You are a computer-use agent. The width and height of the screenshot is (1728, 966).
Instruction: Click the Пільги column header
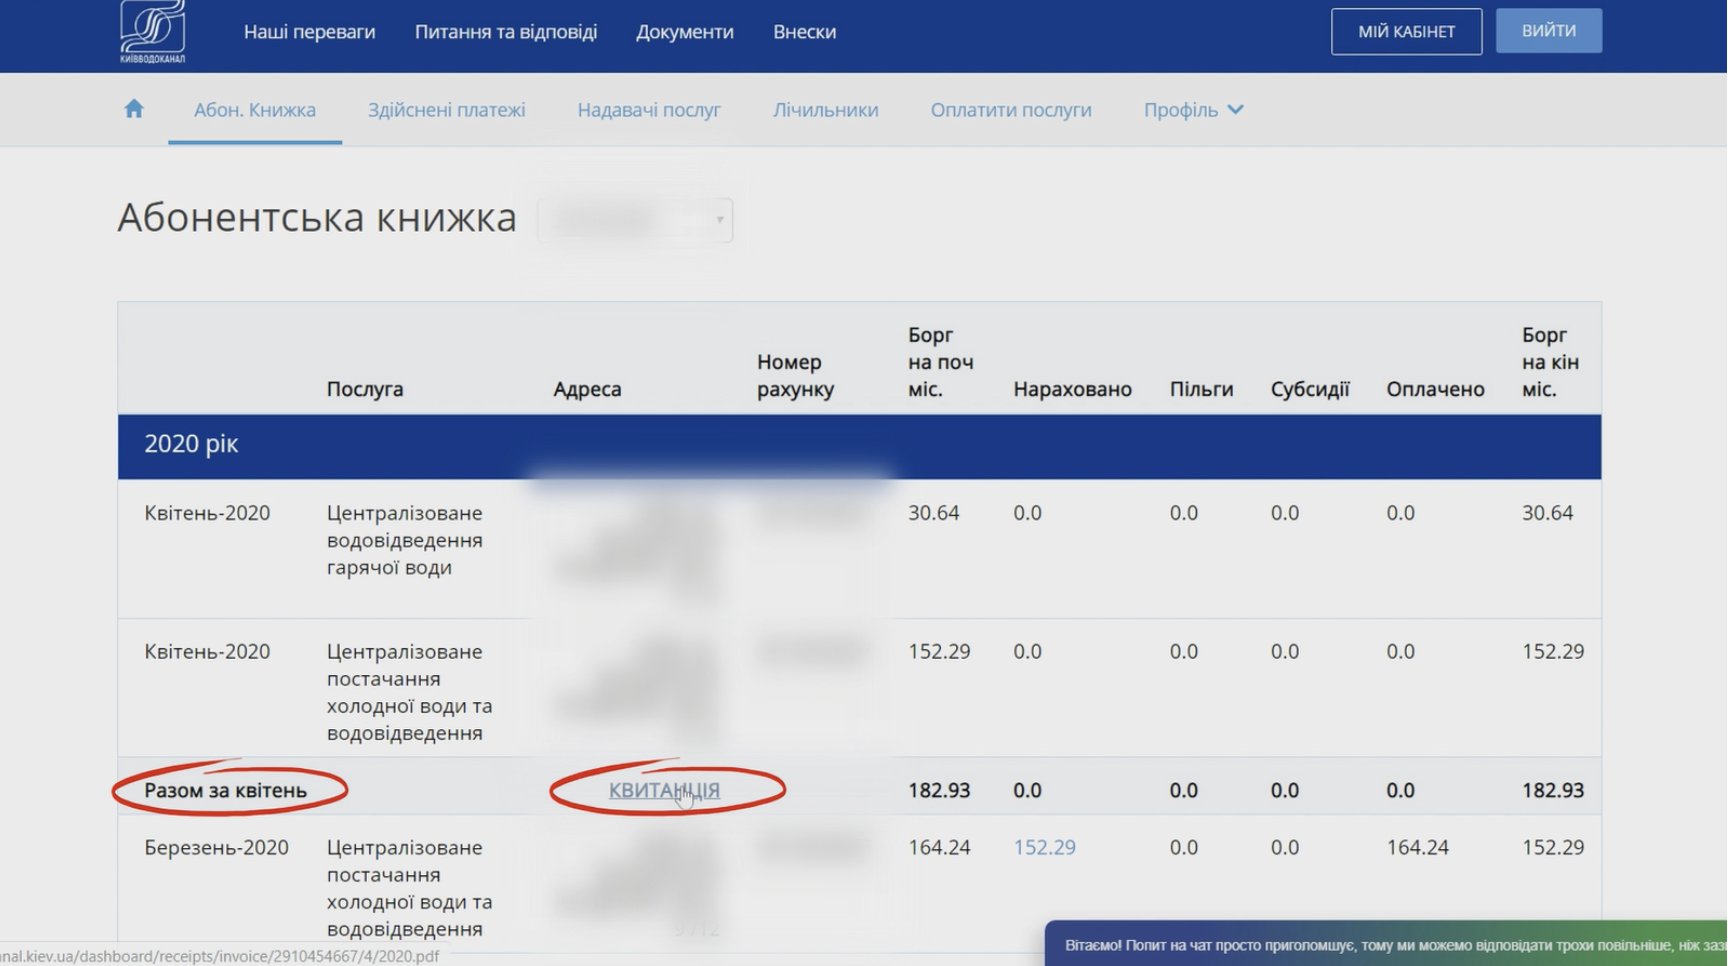pos(1201,389)
